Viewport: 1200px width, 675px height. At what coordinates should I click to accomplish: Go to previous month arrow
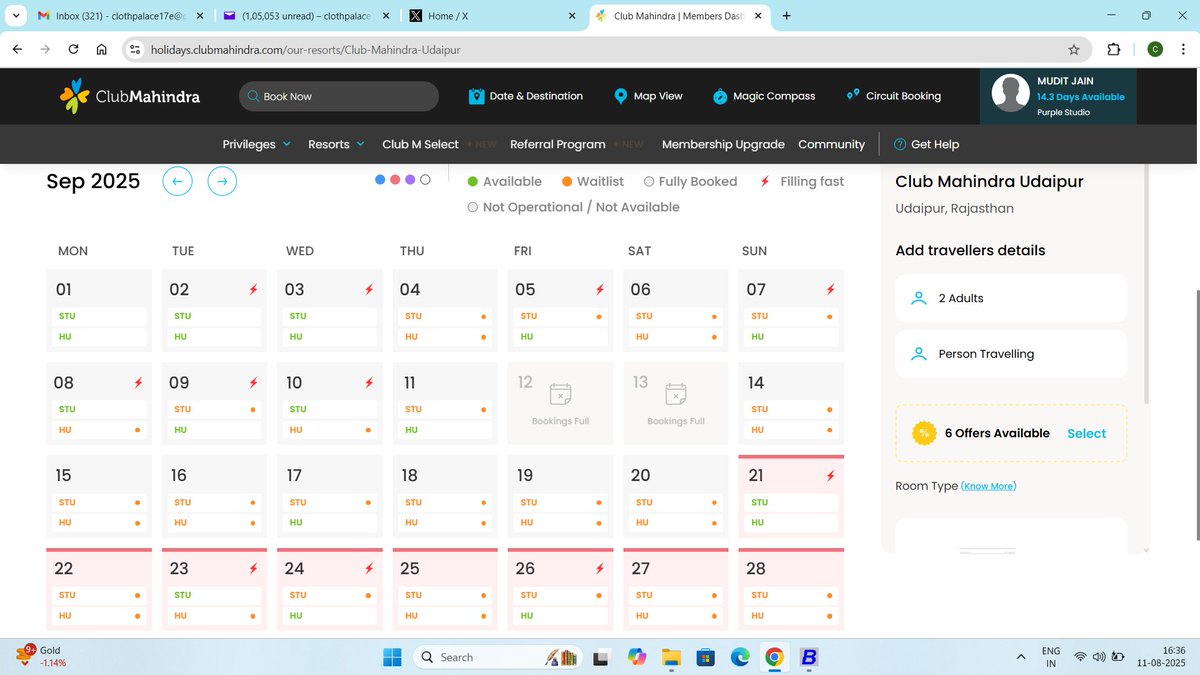[x=177, y=181]
